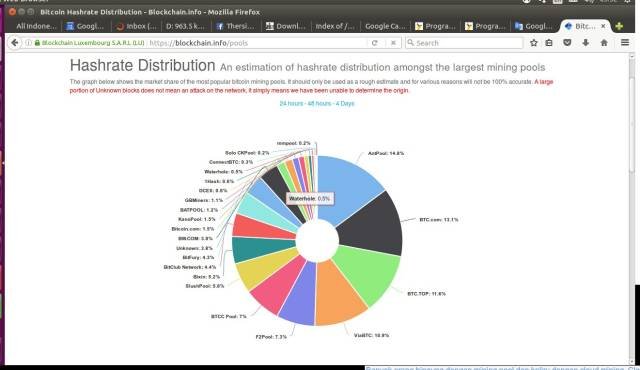Click the BitClub Network: 4.4% label
Image resolution: width=640 pixels, height=370 pixels.
point(190,267)
